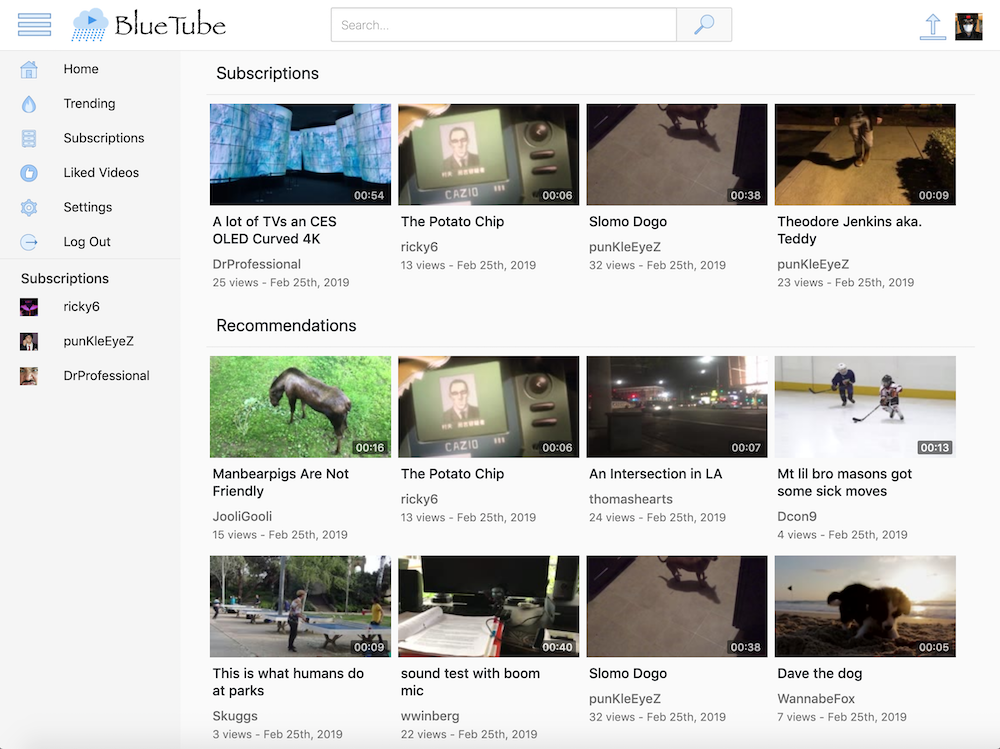Click the upload arrow icon in the top bar

click(932, 25)
